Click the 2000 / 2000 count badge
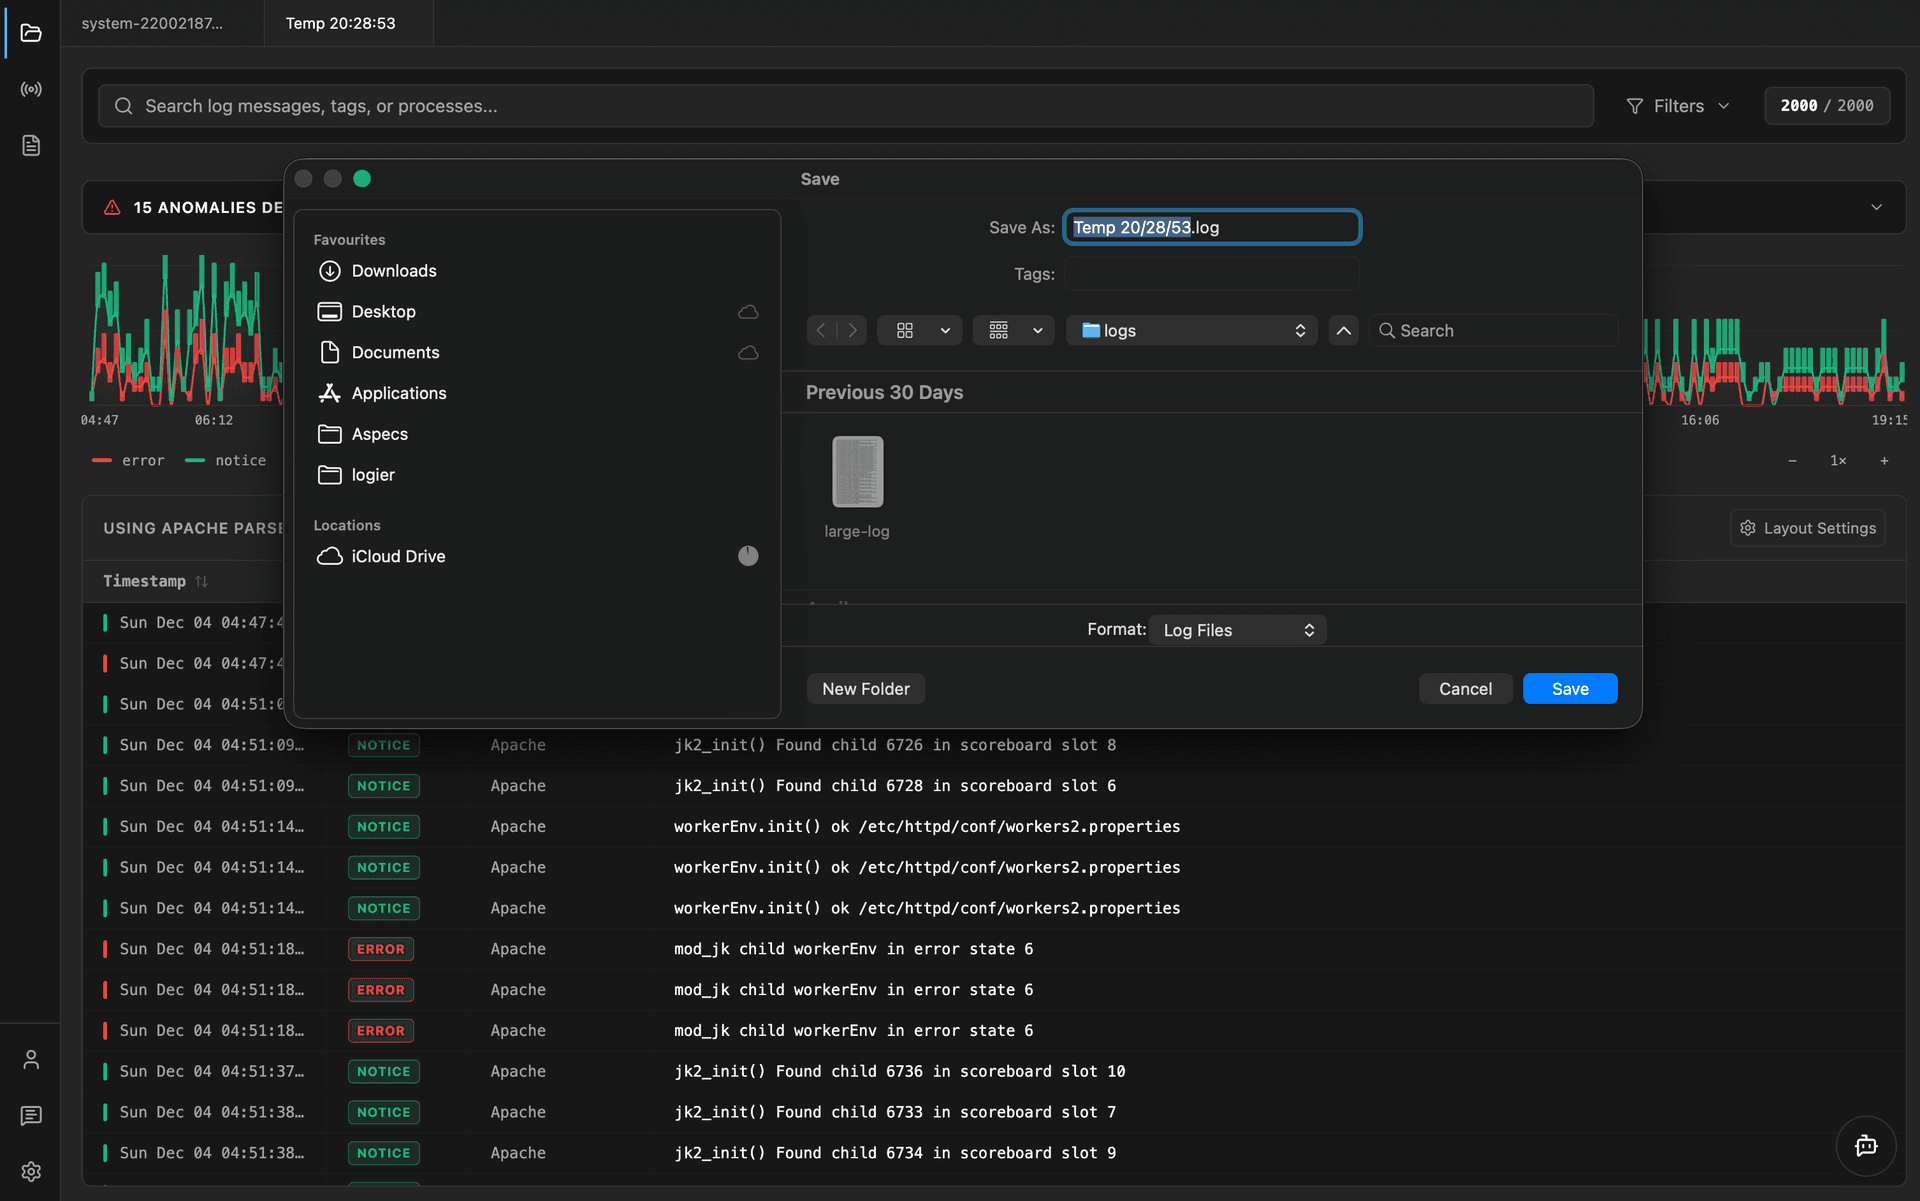The height and width of the screenshot is (1201, 1920). [x=1827, y=106]
